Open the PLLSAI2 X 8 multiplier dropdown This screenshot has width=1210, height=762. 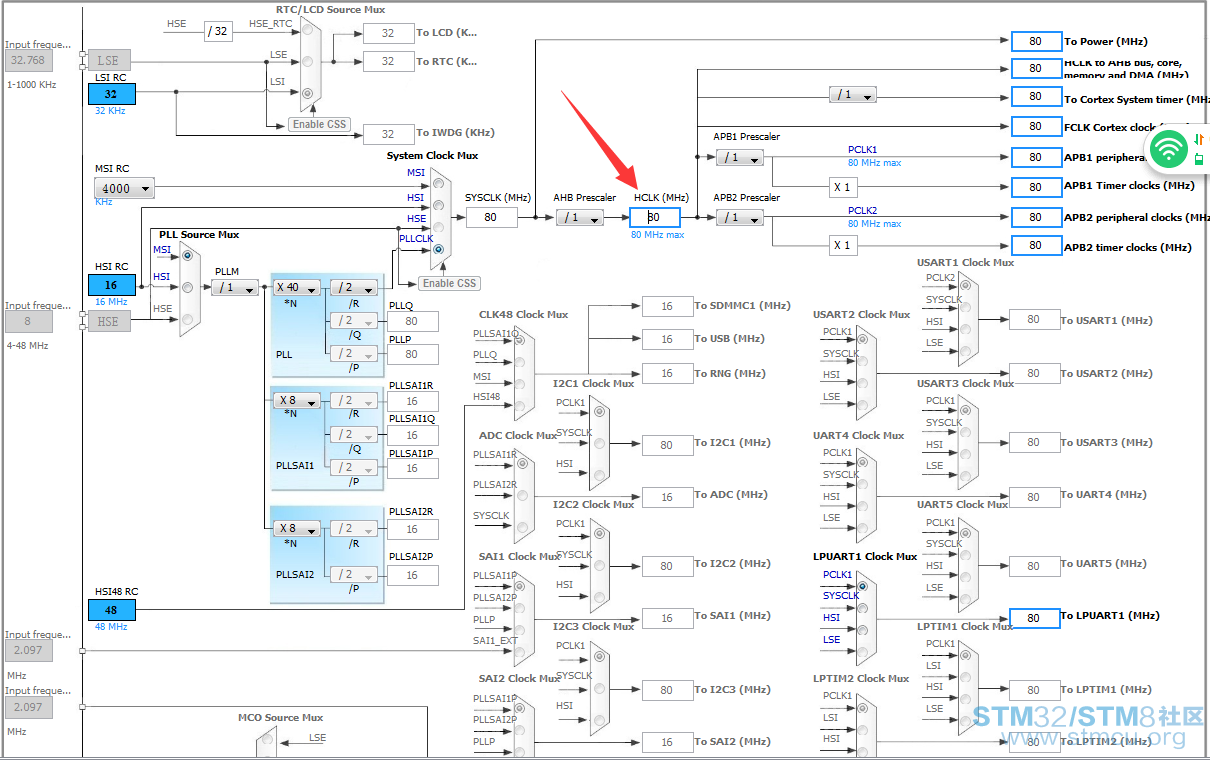pos(297,528)
